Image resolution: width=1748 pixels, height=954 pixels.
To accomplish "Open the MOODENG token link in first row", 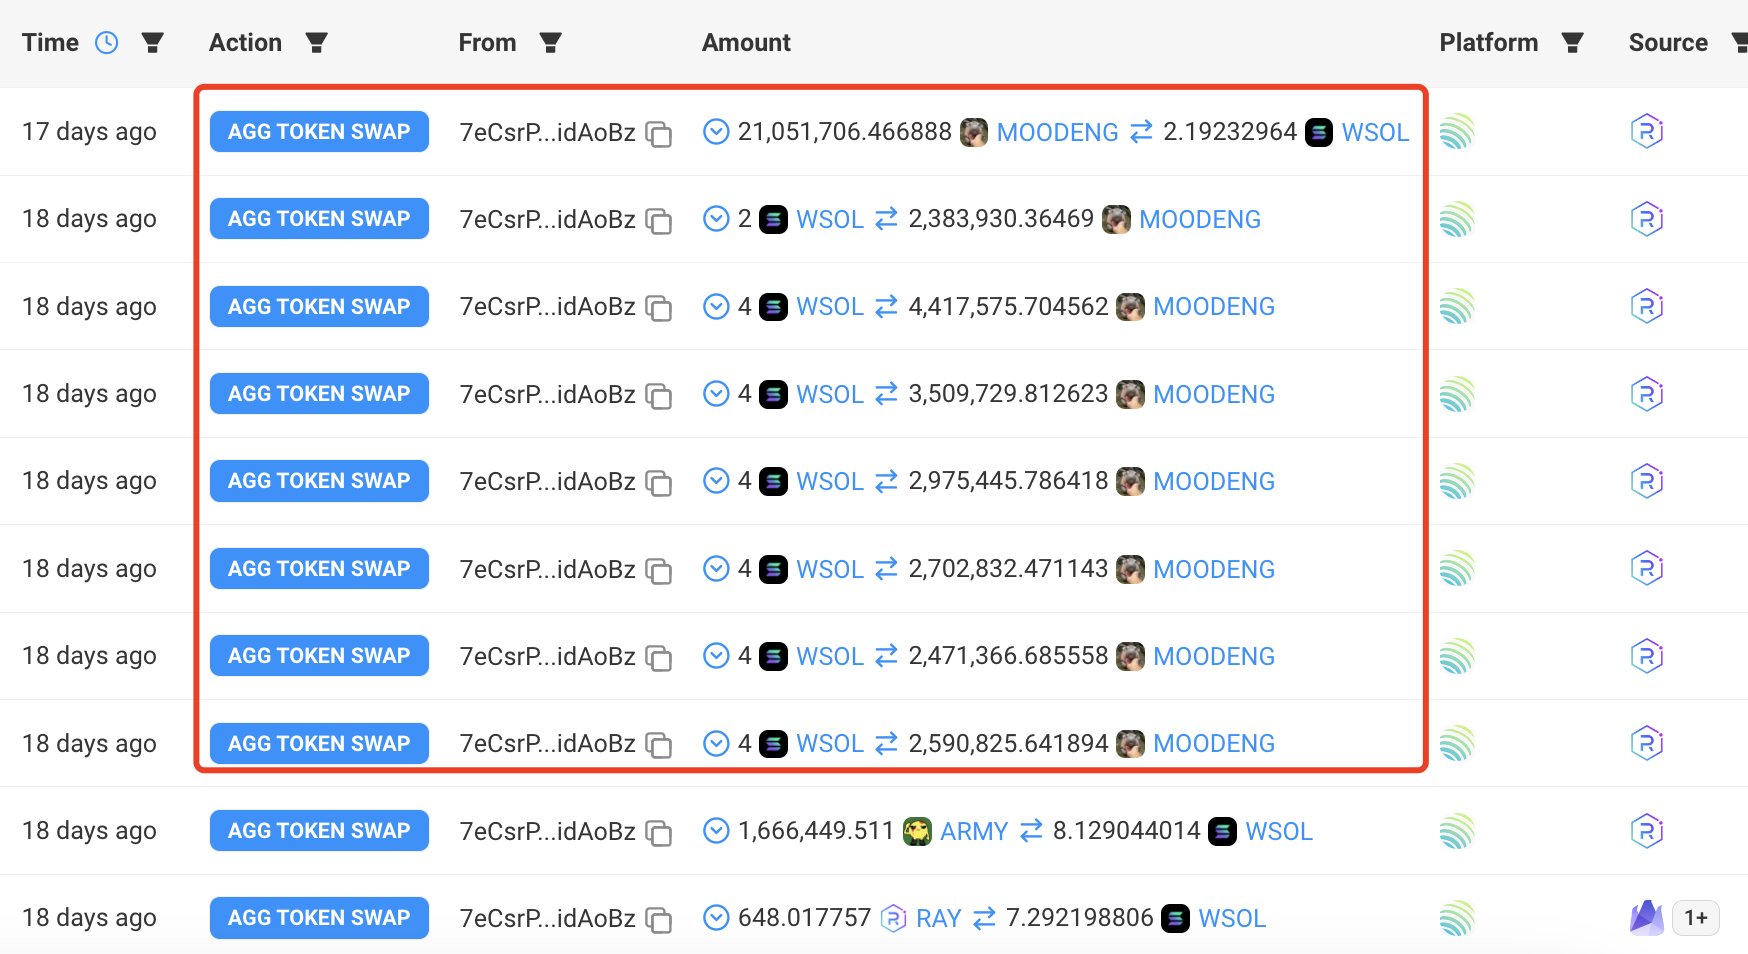I will coord(1057,132).
